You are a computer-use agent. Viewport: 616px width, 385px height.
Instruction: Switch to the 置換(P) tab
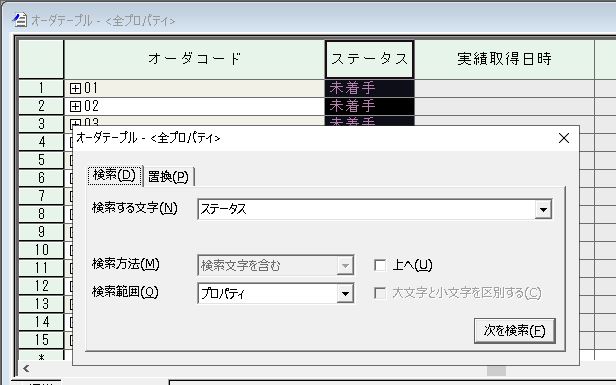tap(169, 177)
